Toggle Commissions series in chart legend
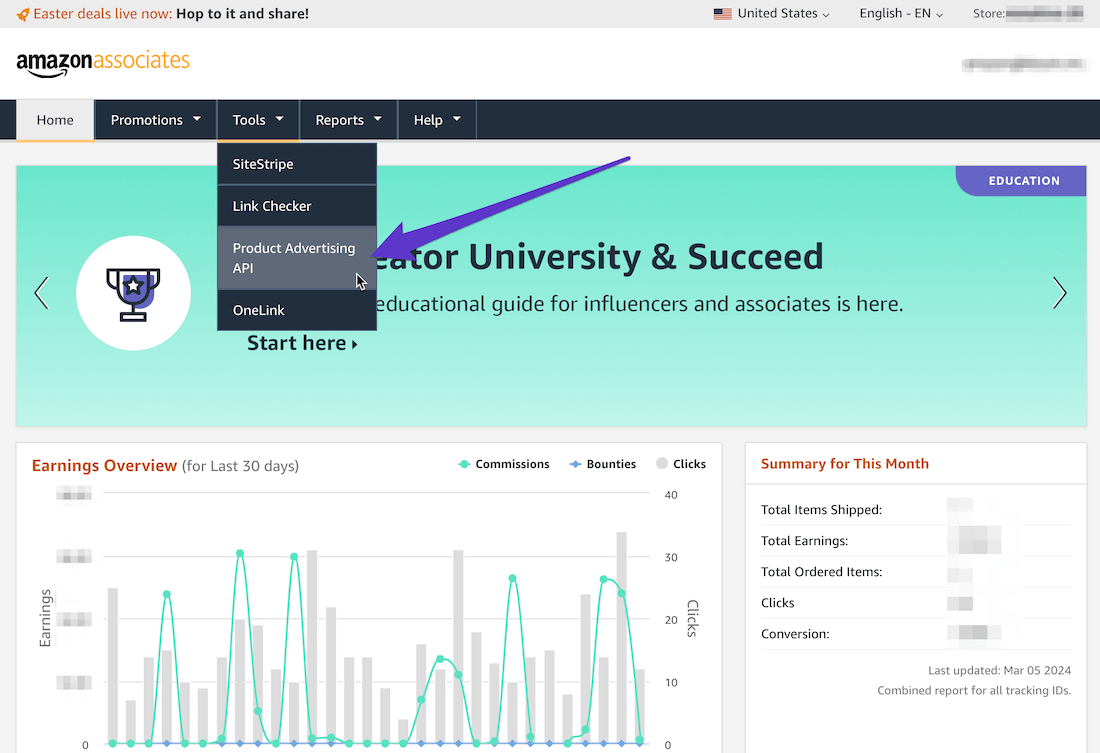Image resolution: width=1100 pixels, height=753 pixels. pyautogui.click(x=503, y=464)
